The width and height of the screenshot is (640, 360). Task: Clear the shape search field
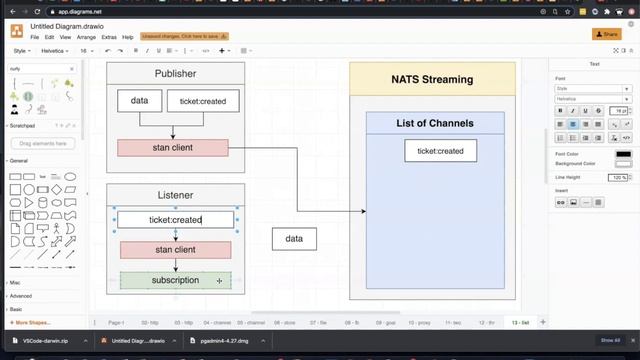[x=72, y=69]
